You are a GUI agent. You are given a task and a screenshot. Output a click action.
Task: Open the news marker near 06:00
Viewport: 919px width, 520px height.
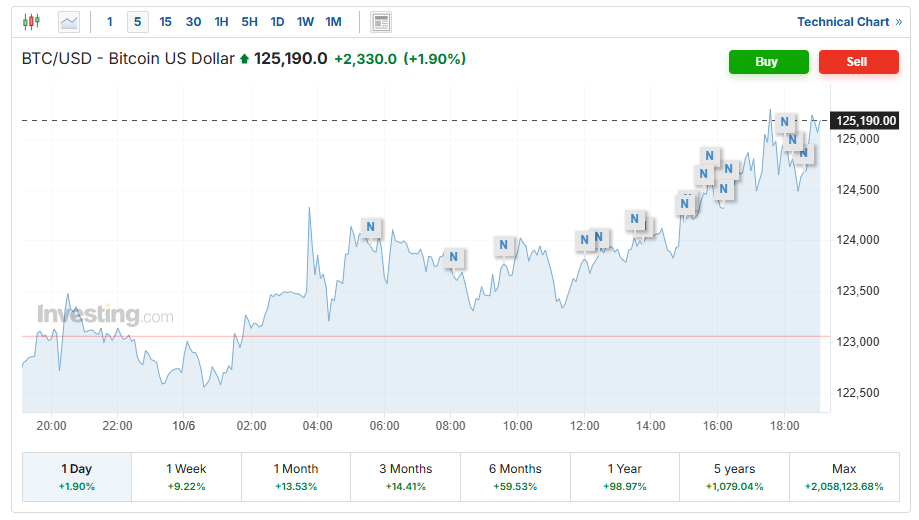click(x=371, y=227)
